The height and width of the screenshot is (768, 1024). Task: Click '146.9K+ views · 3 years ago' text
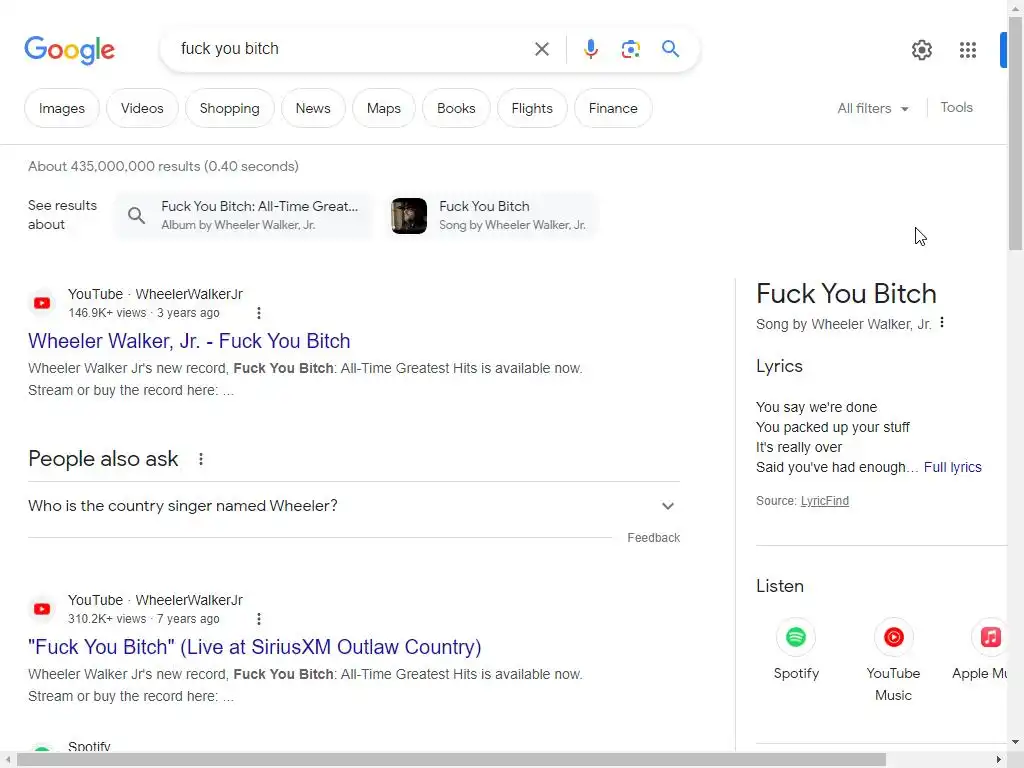[144, 313]
